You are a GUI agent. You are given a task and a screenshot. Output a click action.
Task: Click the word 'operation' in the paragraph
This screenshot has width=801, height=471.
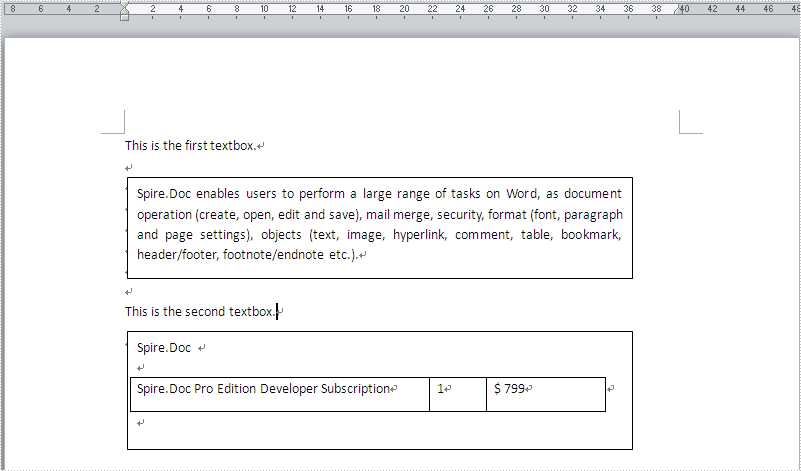coord(164,215)
